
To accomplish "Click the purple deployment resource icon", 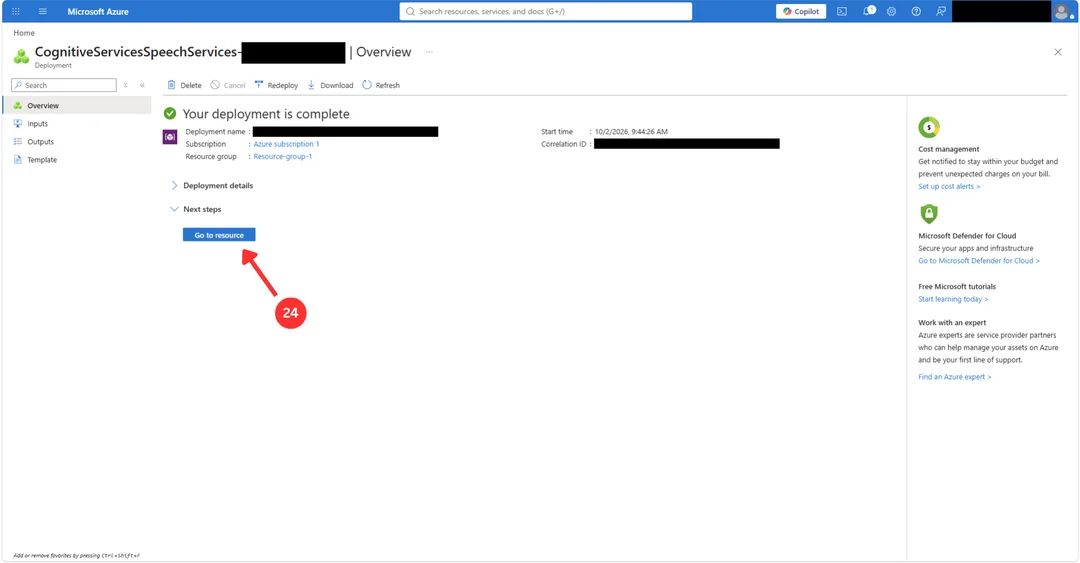I will coord(169,137).
